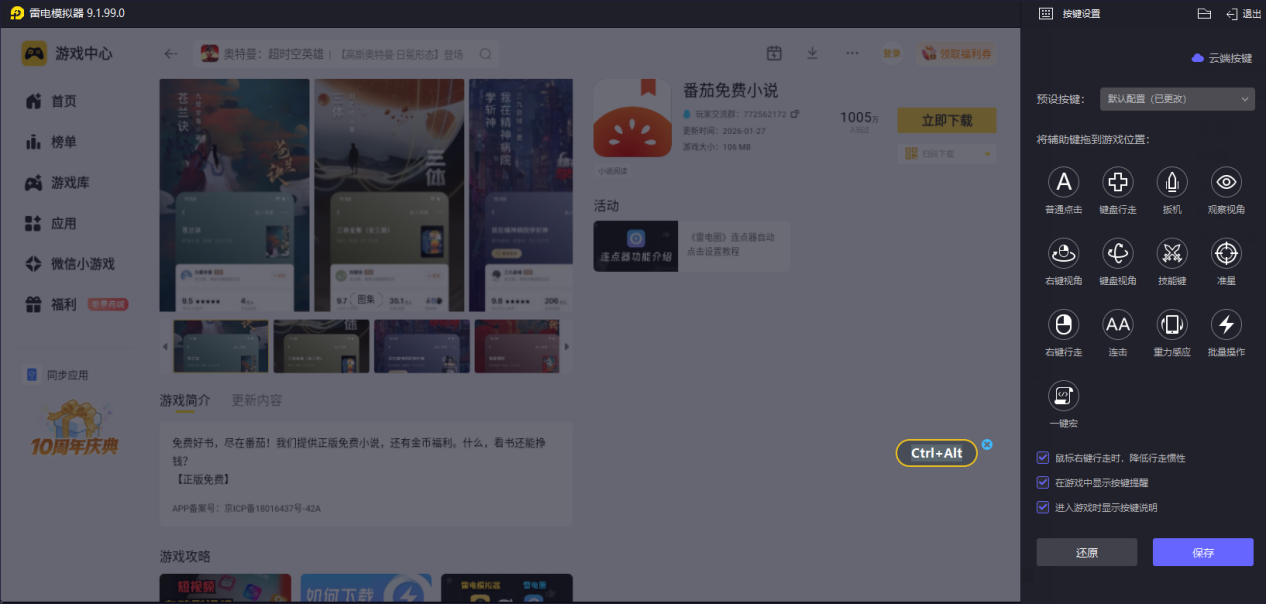Select the 扳机 trigger key icon

1172,182
